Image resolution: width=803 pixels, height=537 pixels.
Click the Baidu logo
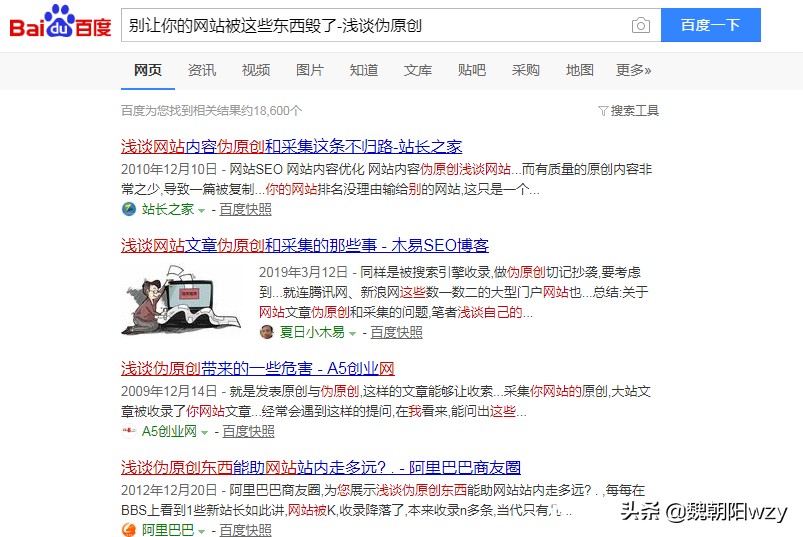pyautogui.click(x=60, y=22)
